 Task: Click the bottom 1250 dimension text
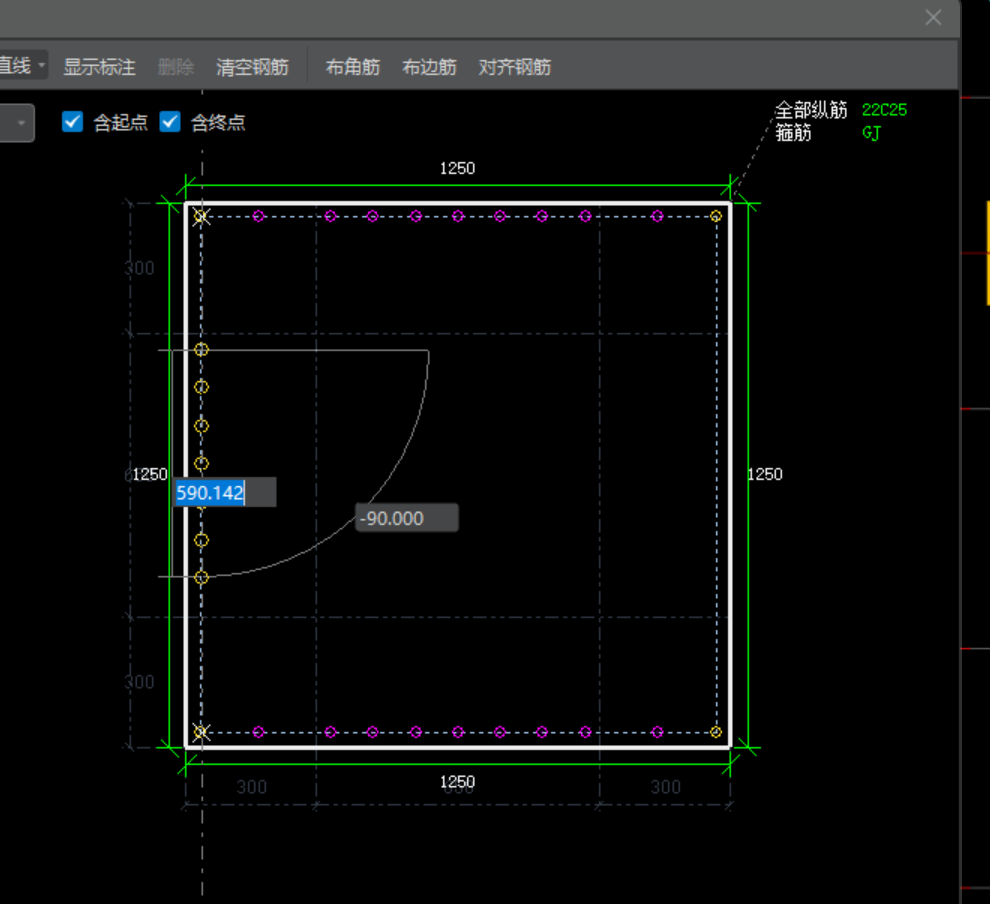(457, 782)
